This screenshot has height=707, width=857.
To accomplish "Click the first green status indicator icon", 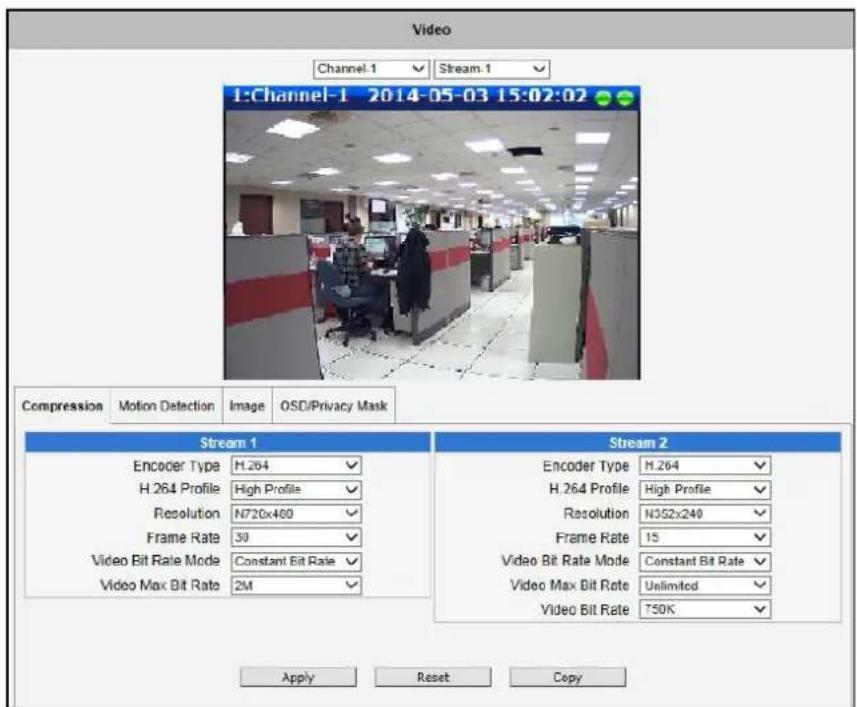I will [603, 98].
